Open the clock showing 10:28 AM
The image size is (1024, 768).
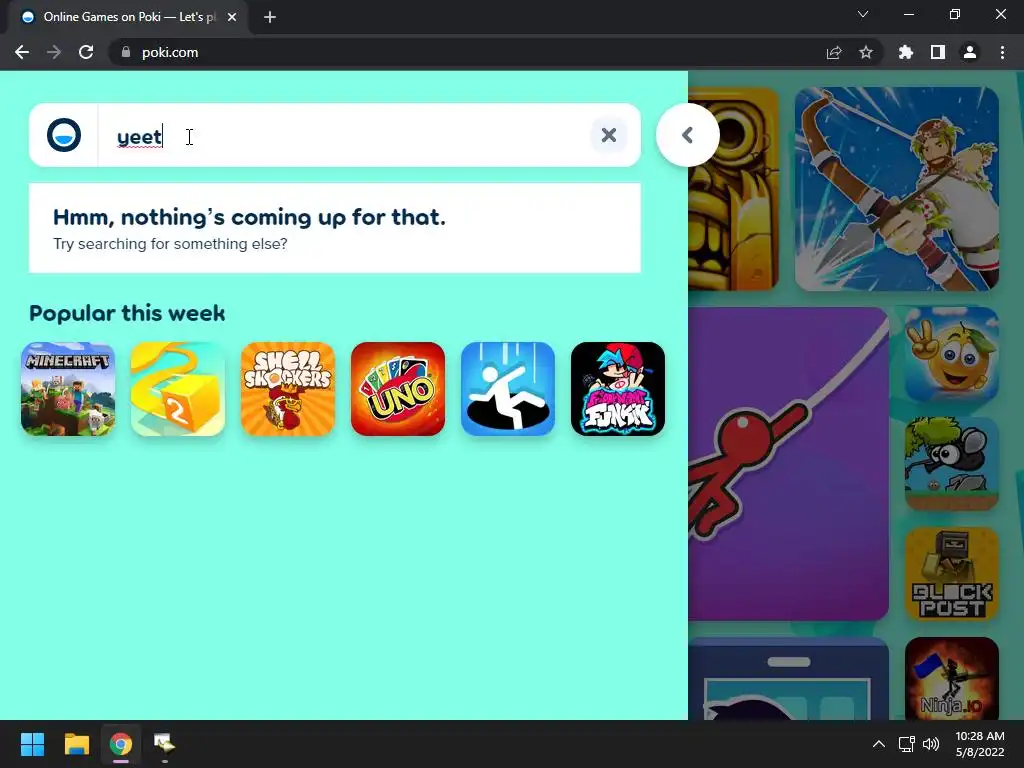980,744
